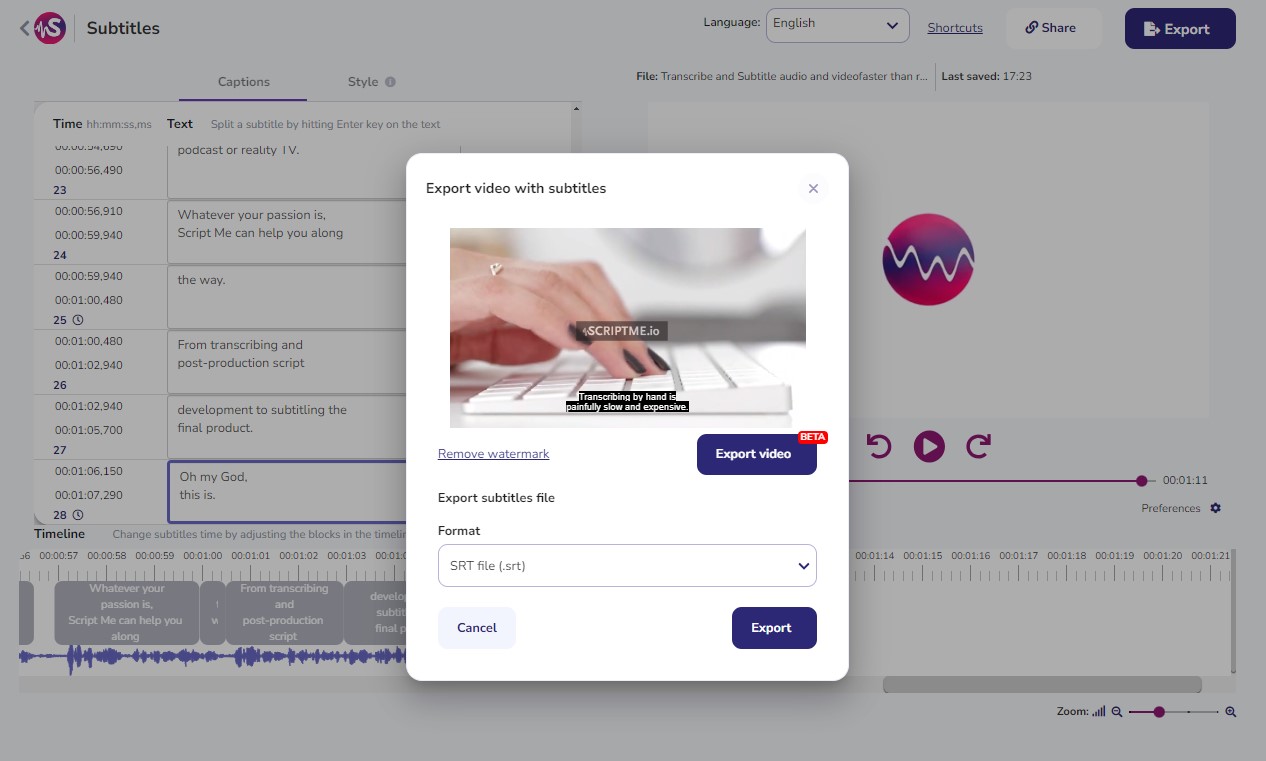Click the Export video button
The image size is (1266, 761).
[756, 454]
